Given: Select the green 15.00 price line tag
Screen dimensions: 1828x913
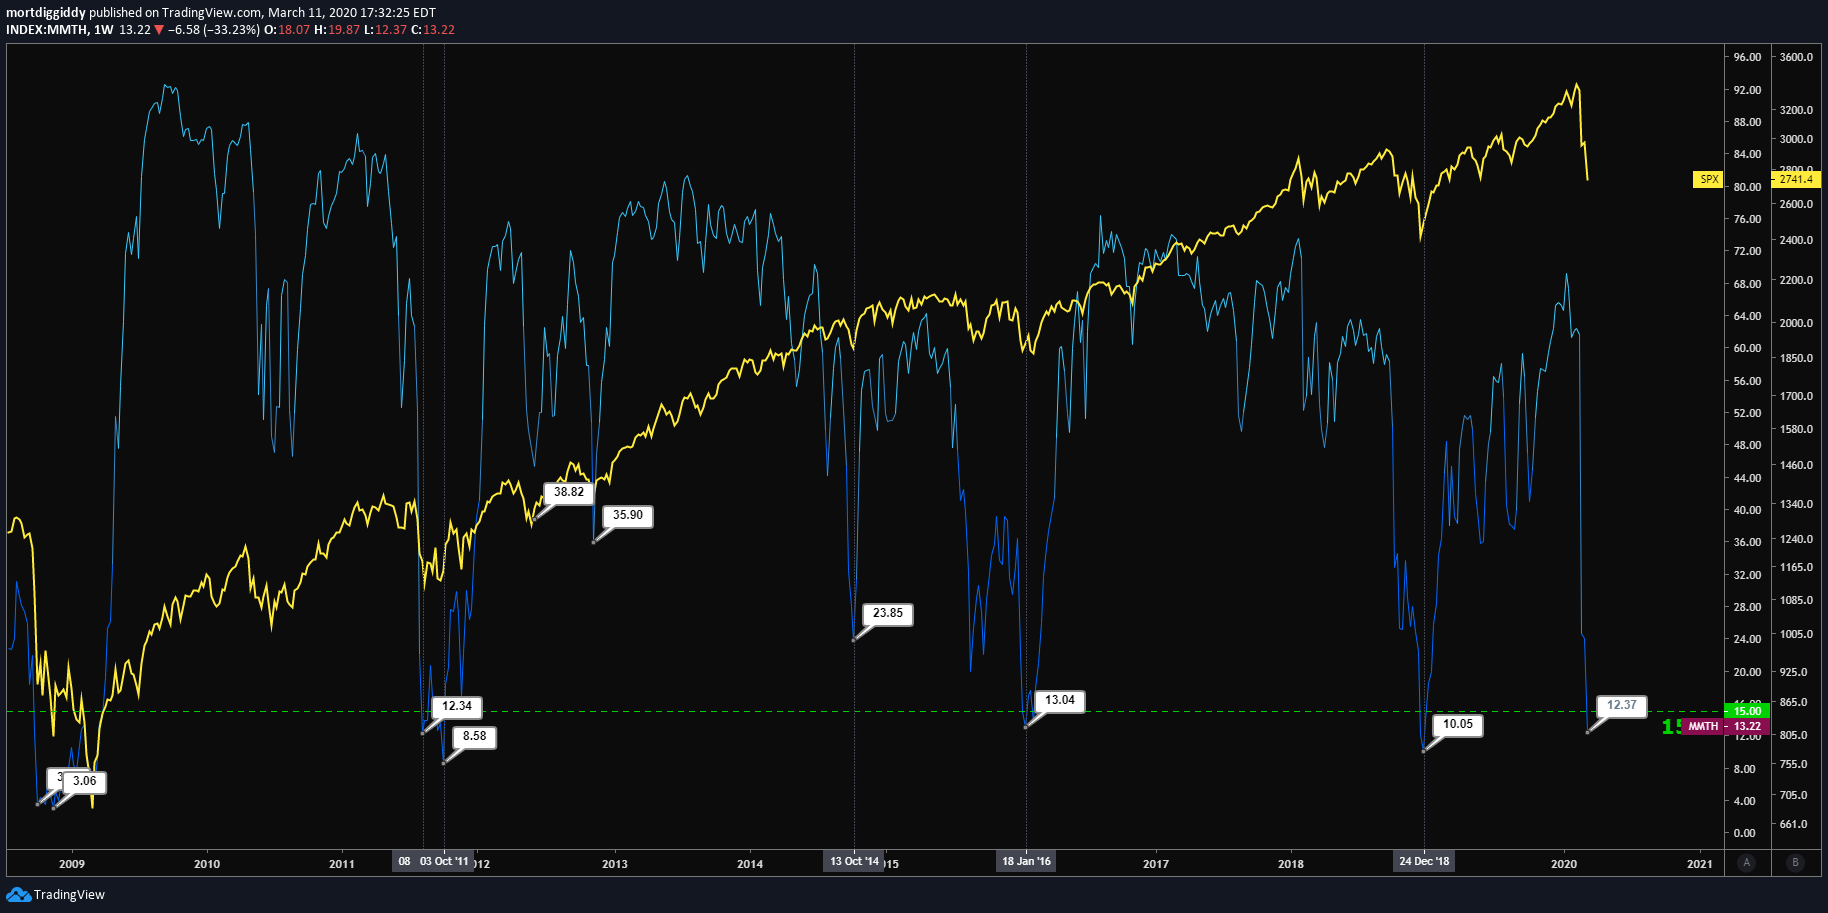Looking at the screenshot, I should [x=1747, y=711].
